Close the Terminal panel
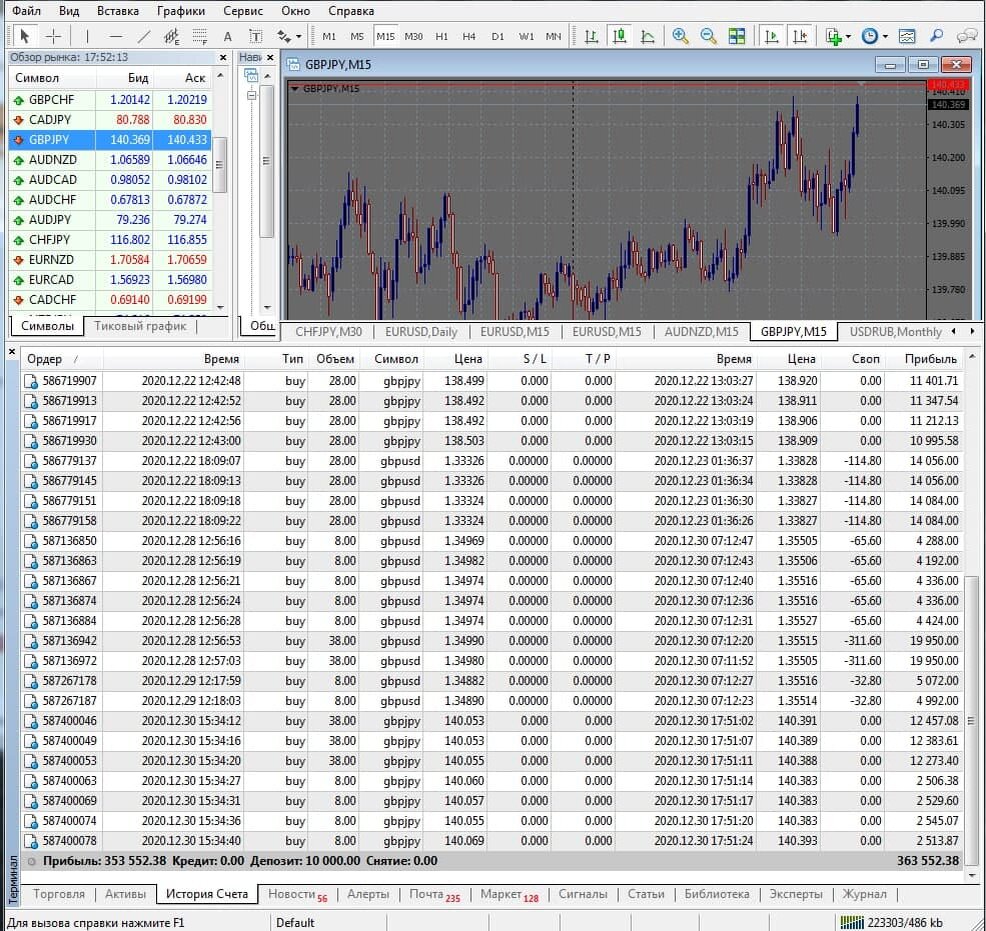Image resolution: width=986 pixels, height=931 pixels. (x=11, y=352)
